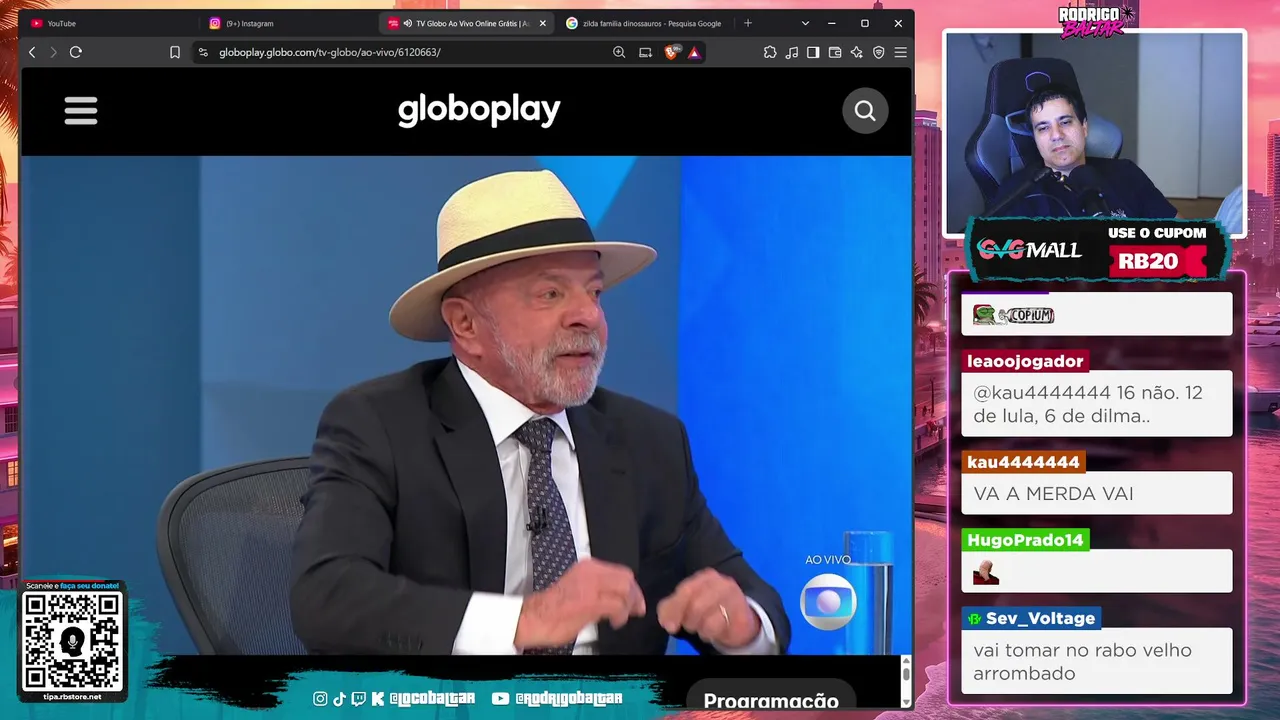
Task: Open the music note playlist icon
Action: 792,52
